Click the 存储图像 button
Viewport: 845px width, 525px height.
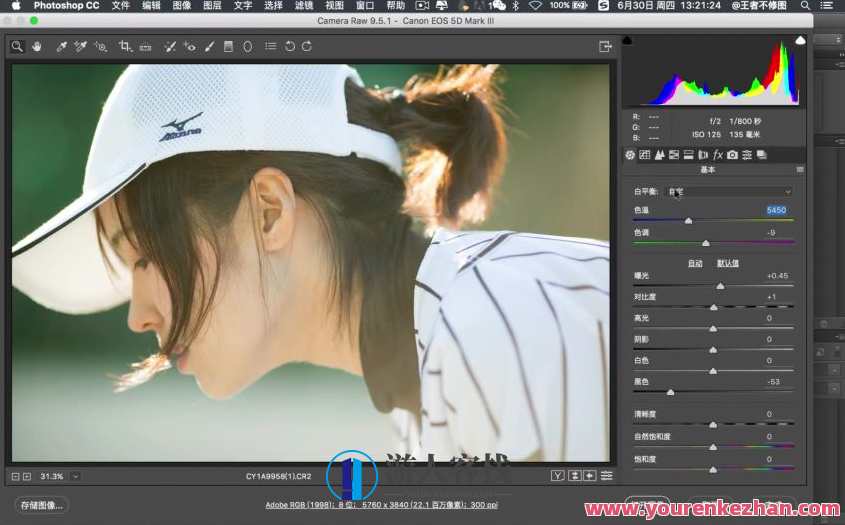(x=41, y=505)
